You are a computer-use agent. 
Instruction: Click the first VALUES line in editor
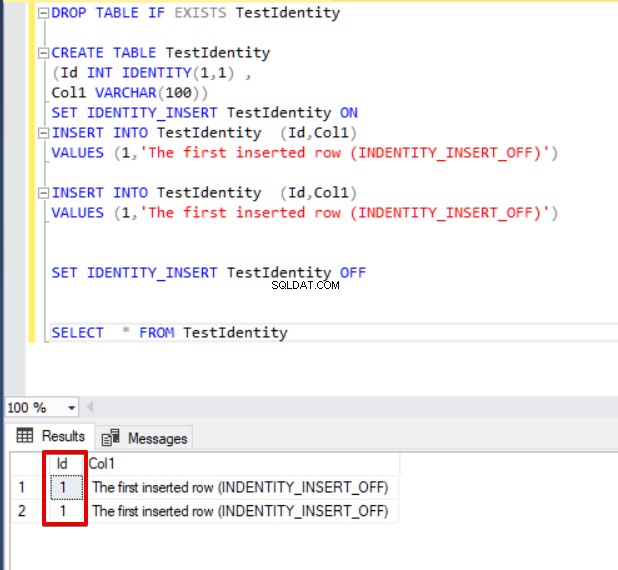304,153
